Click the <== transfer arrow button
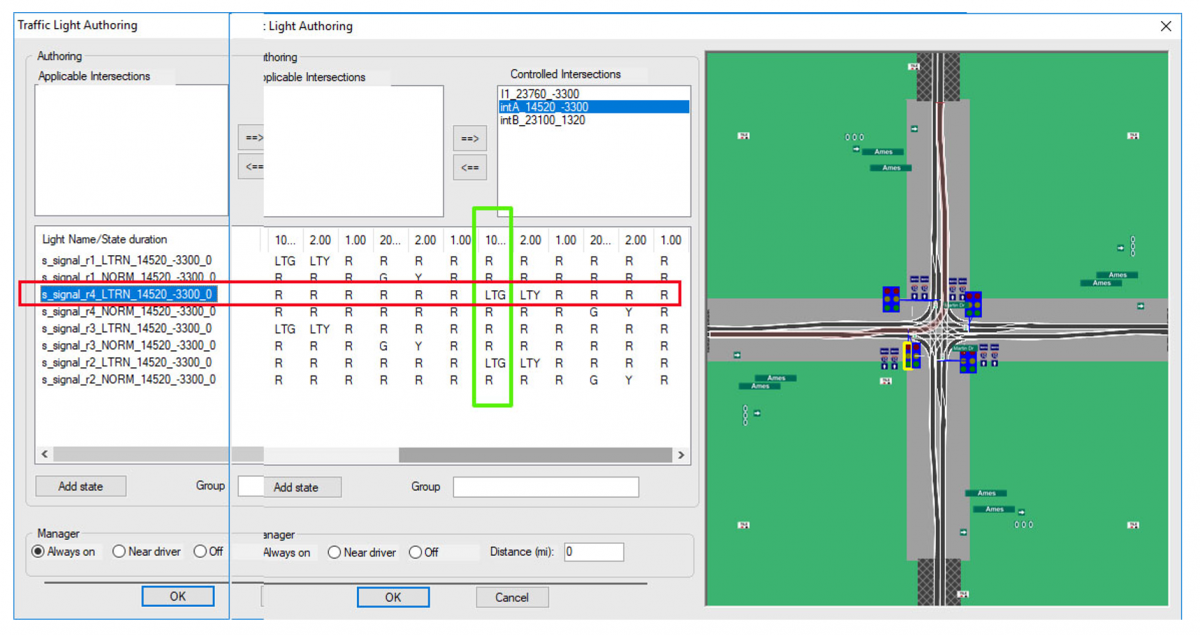Screen dimensions: 1200x635 (x=470, y=167)
